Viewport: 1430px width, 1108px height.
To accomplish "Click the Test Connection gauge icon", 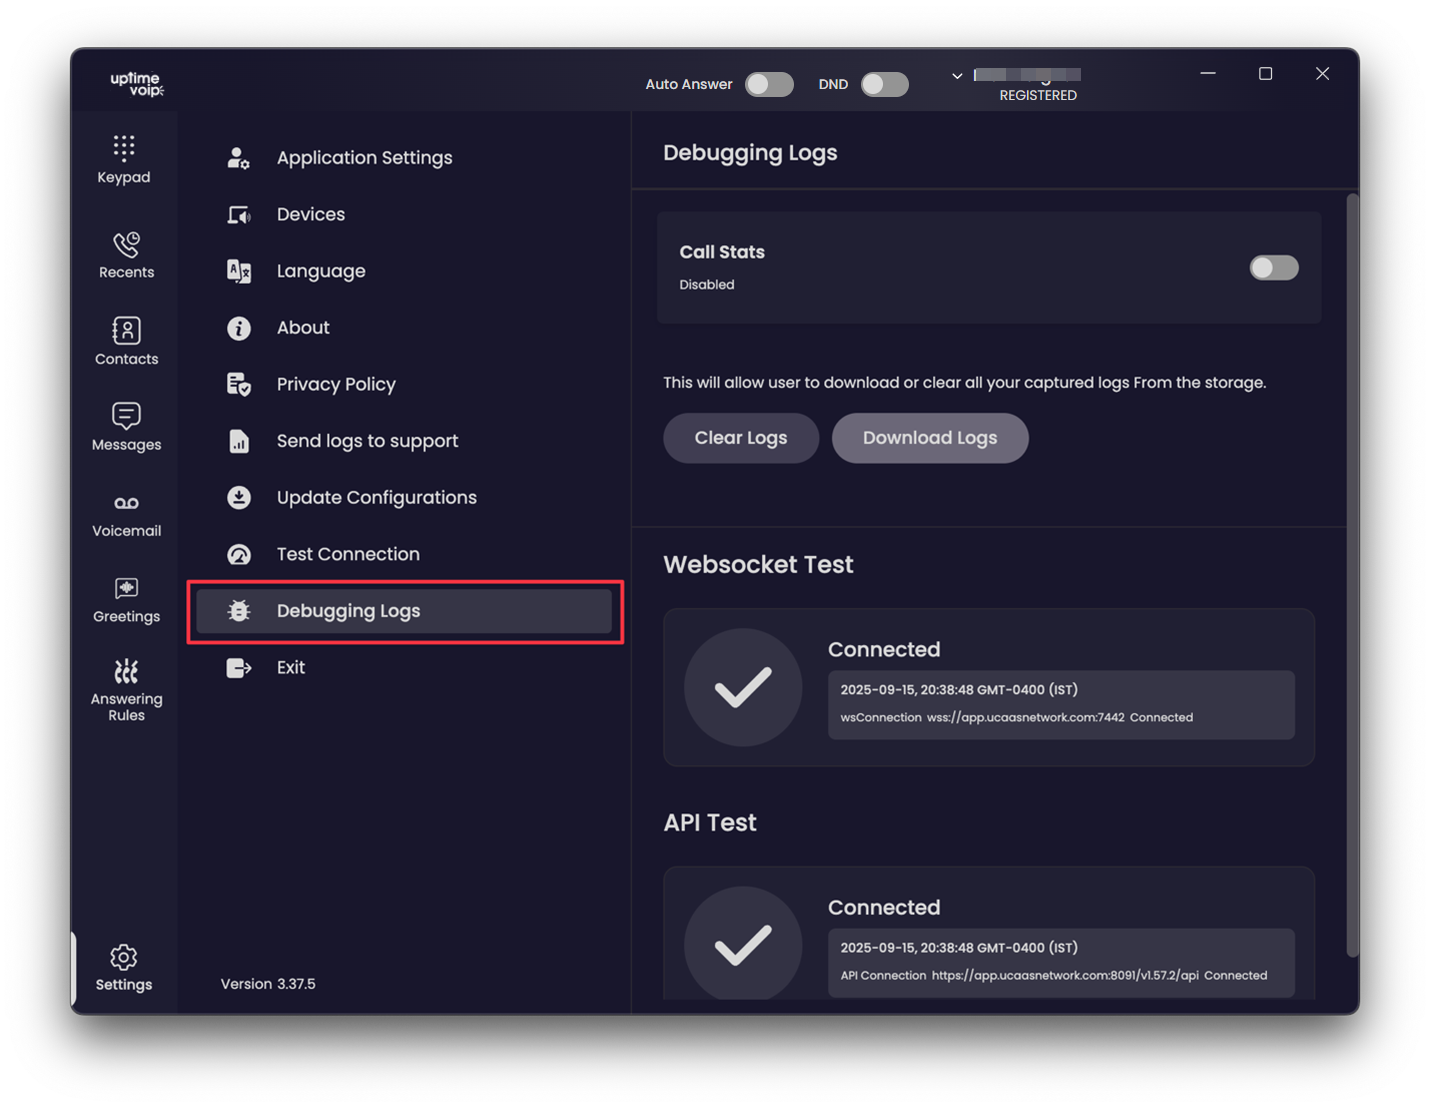I will click(x=239, y=555).
